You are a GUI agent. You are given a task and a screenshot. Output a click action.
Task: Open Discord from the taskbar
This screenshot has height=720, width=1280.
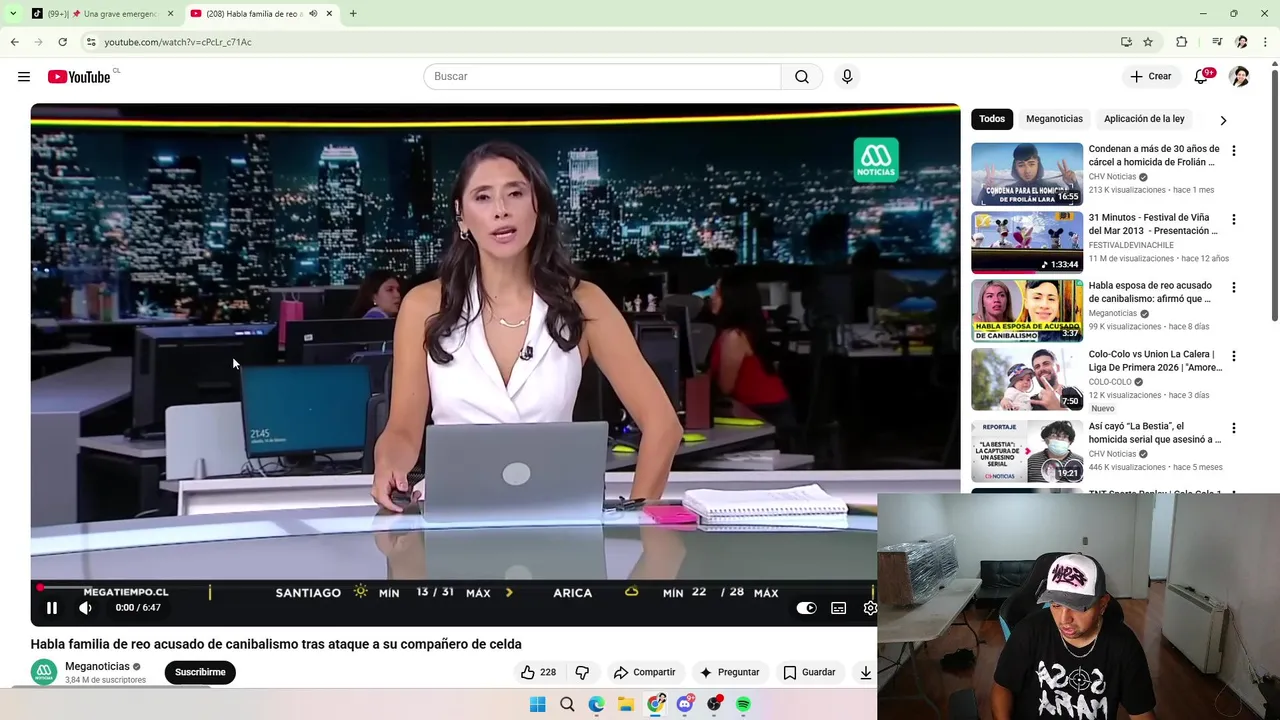(685, 704)
